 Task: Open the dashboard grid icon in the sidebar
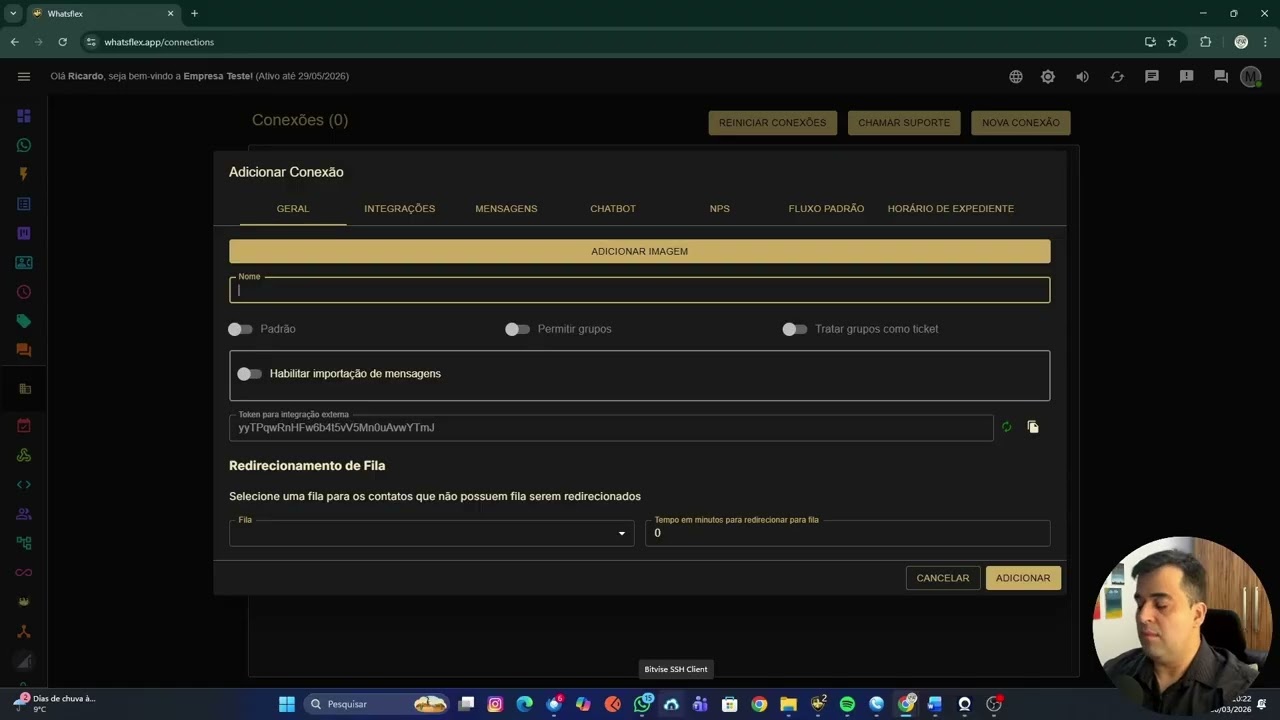[x=24, y=116]
